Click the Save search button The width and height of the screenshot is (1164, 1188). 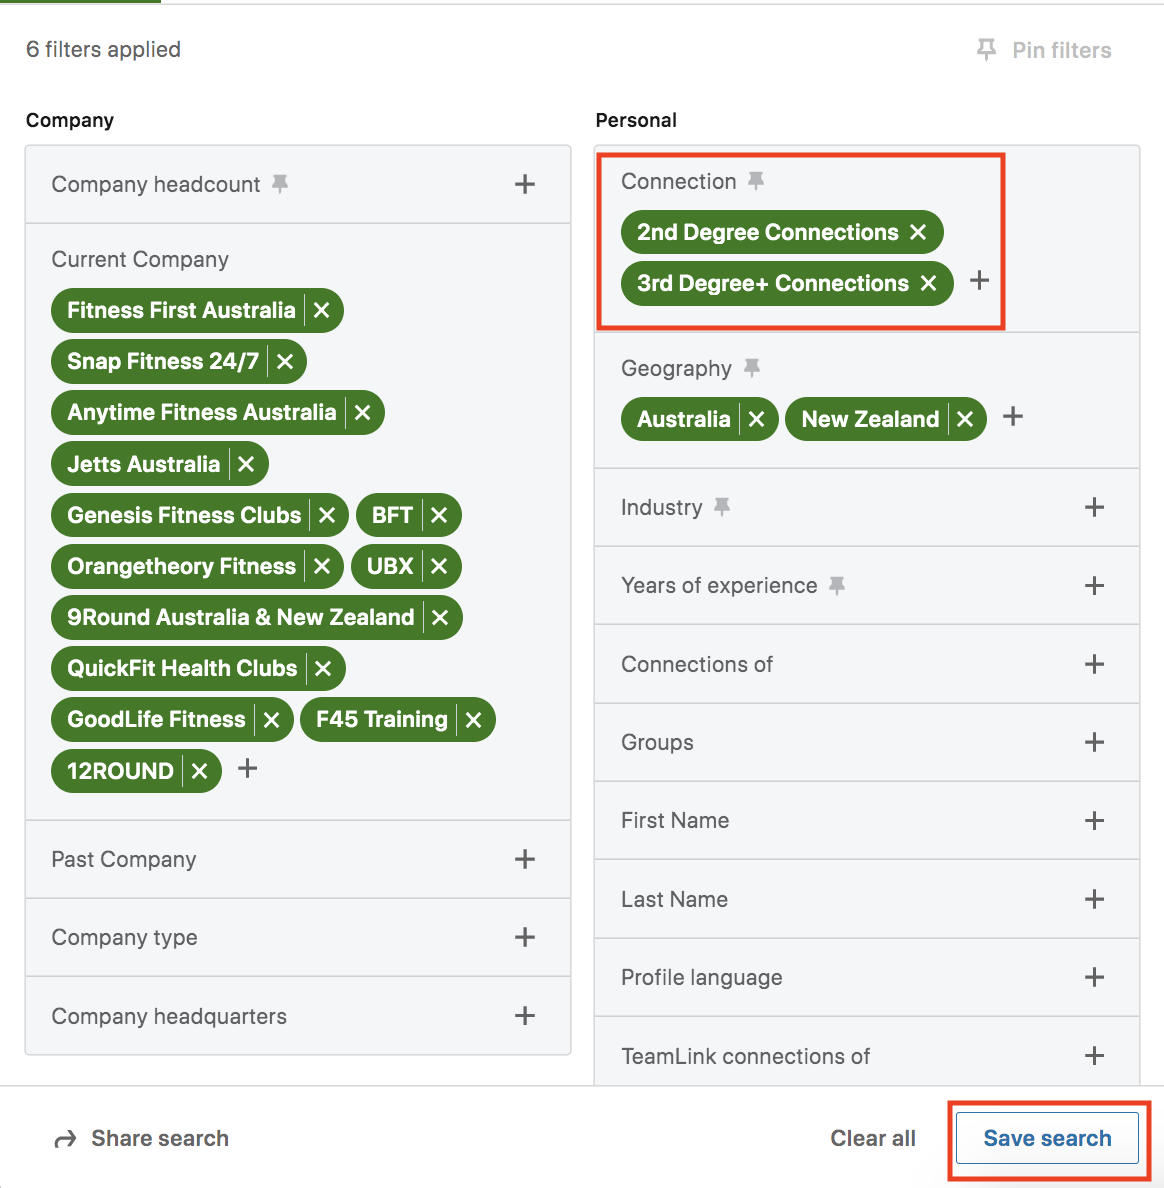coord(1047,1138)
